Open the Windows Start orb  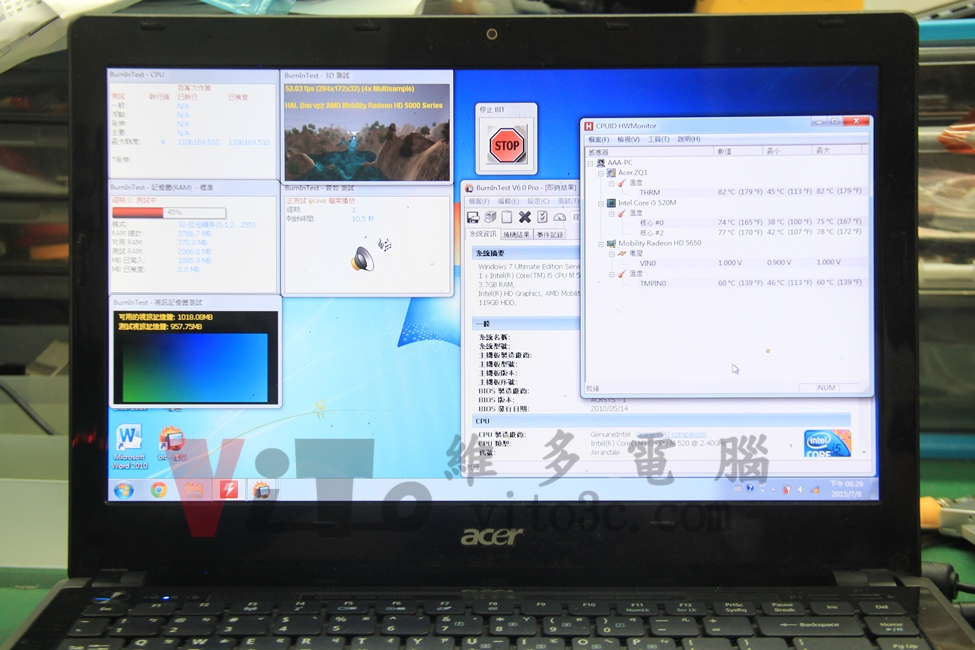tap(124, 490)
